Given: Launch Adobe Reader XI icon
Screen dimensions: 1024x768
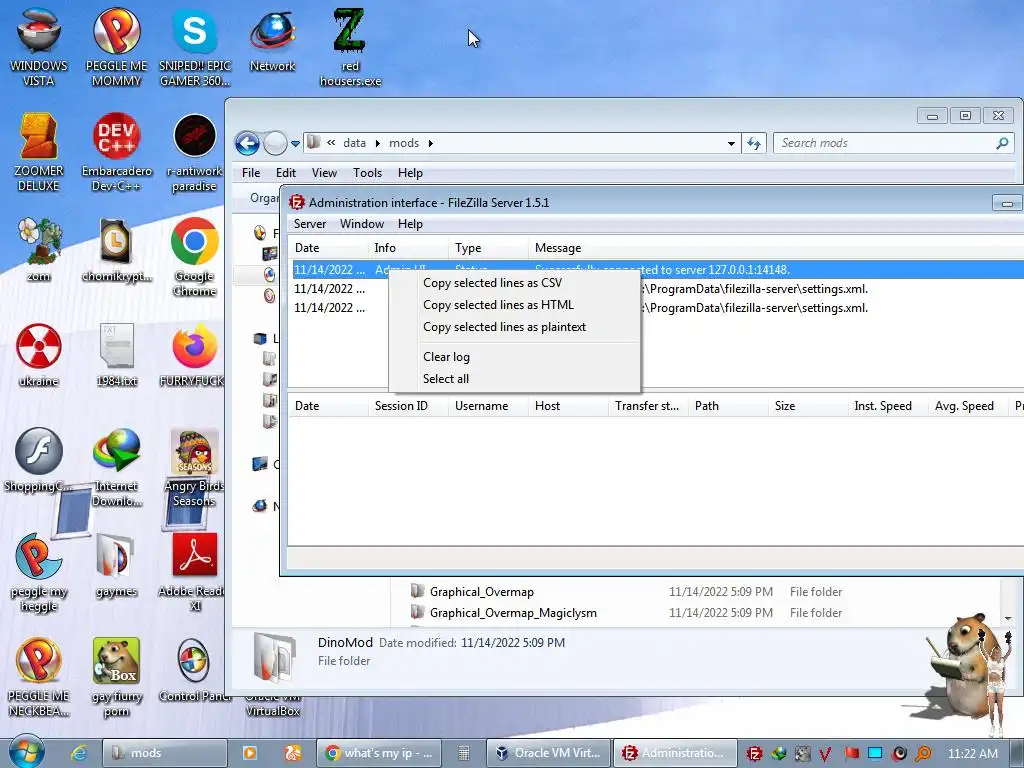Looking at the screenshot, I should coord(194,571).
